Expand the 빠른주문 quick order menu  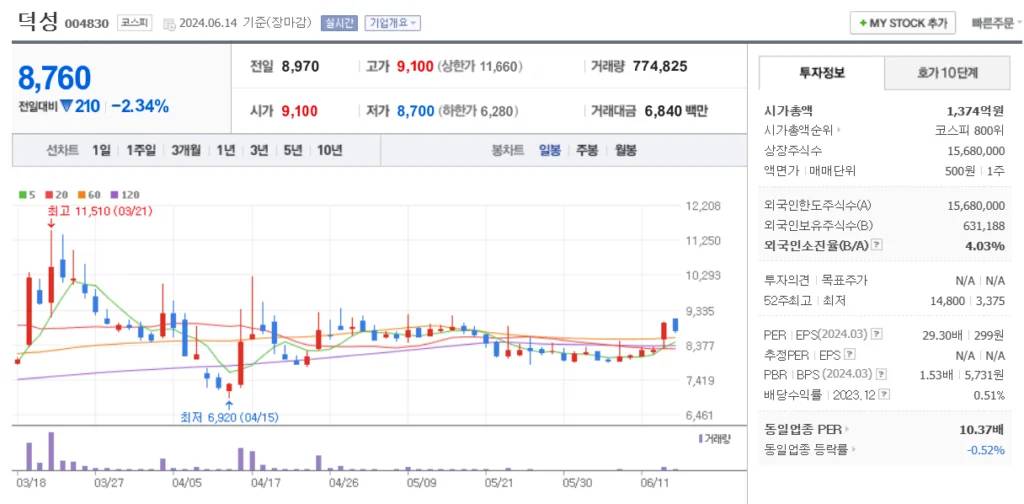click(997, 23)
